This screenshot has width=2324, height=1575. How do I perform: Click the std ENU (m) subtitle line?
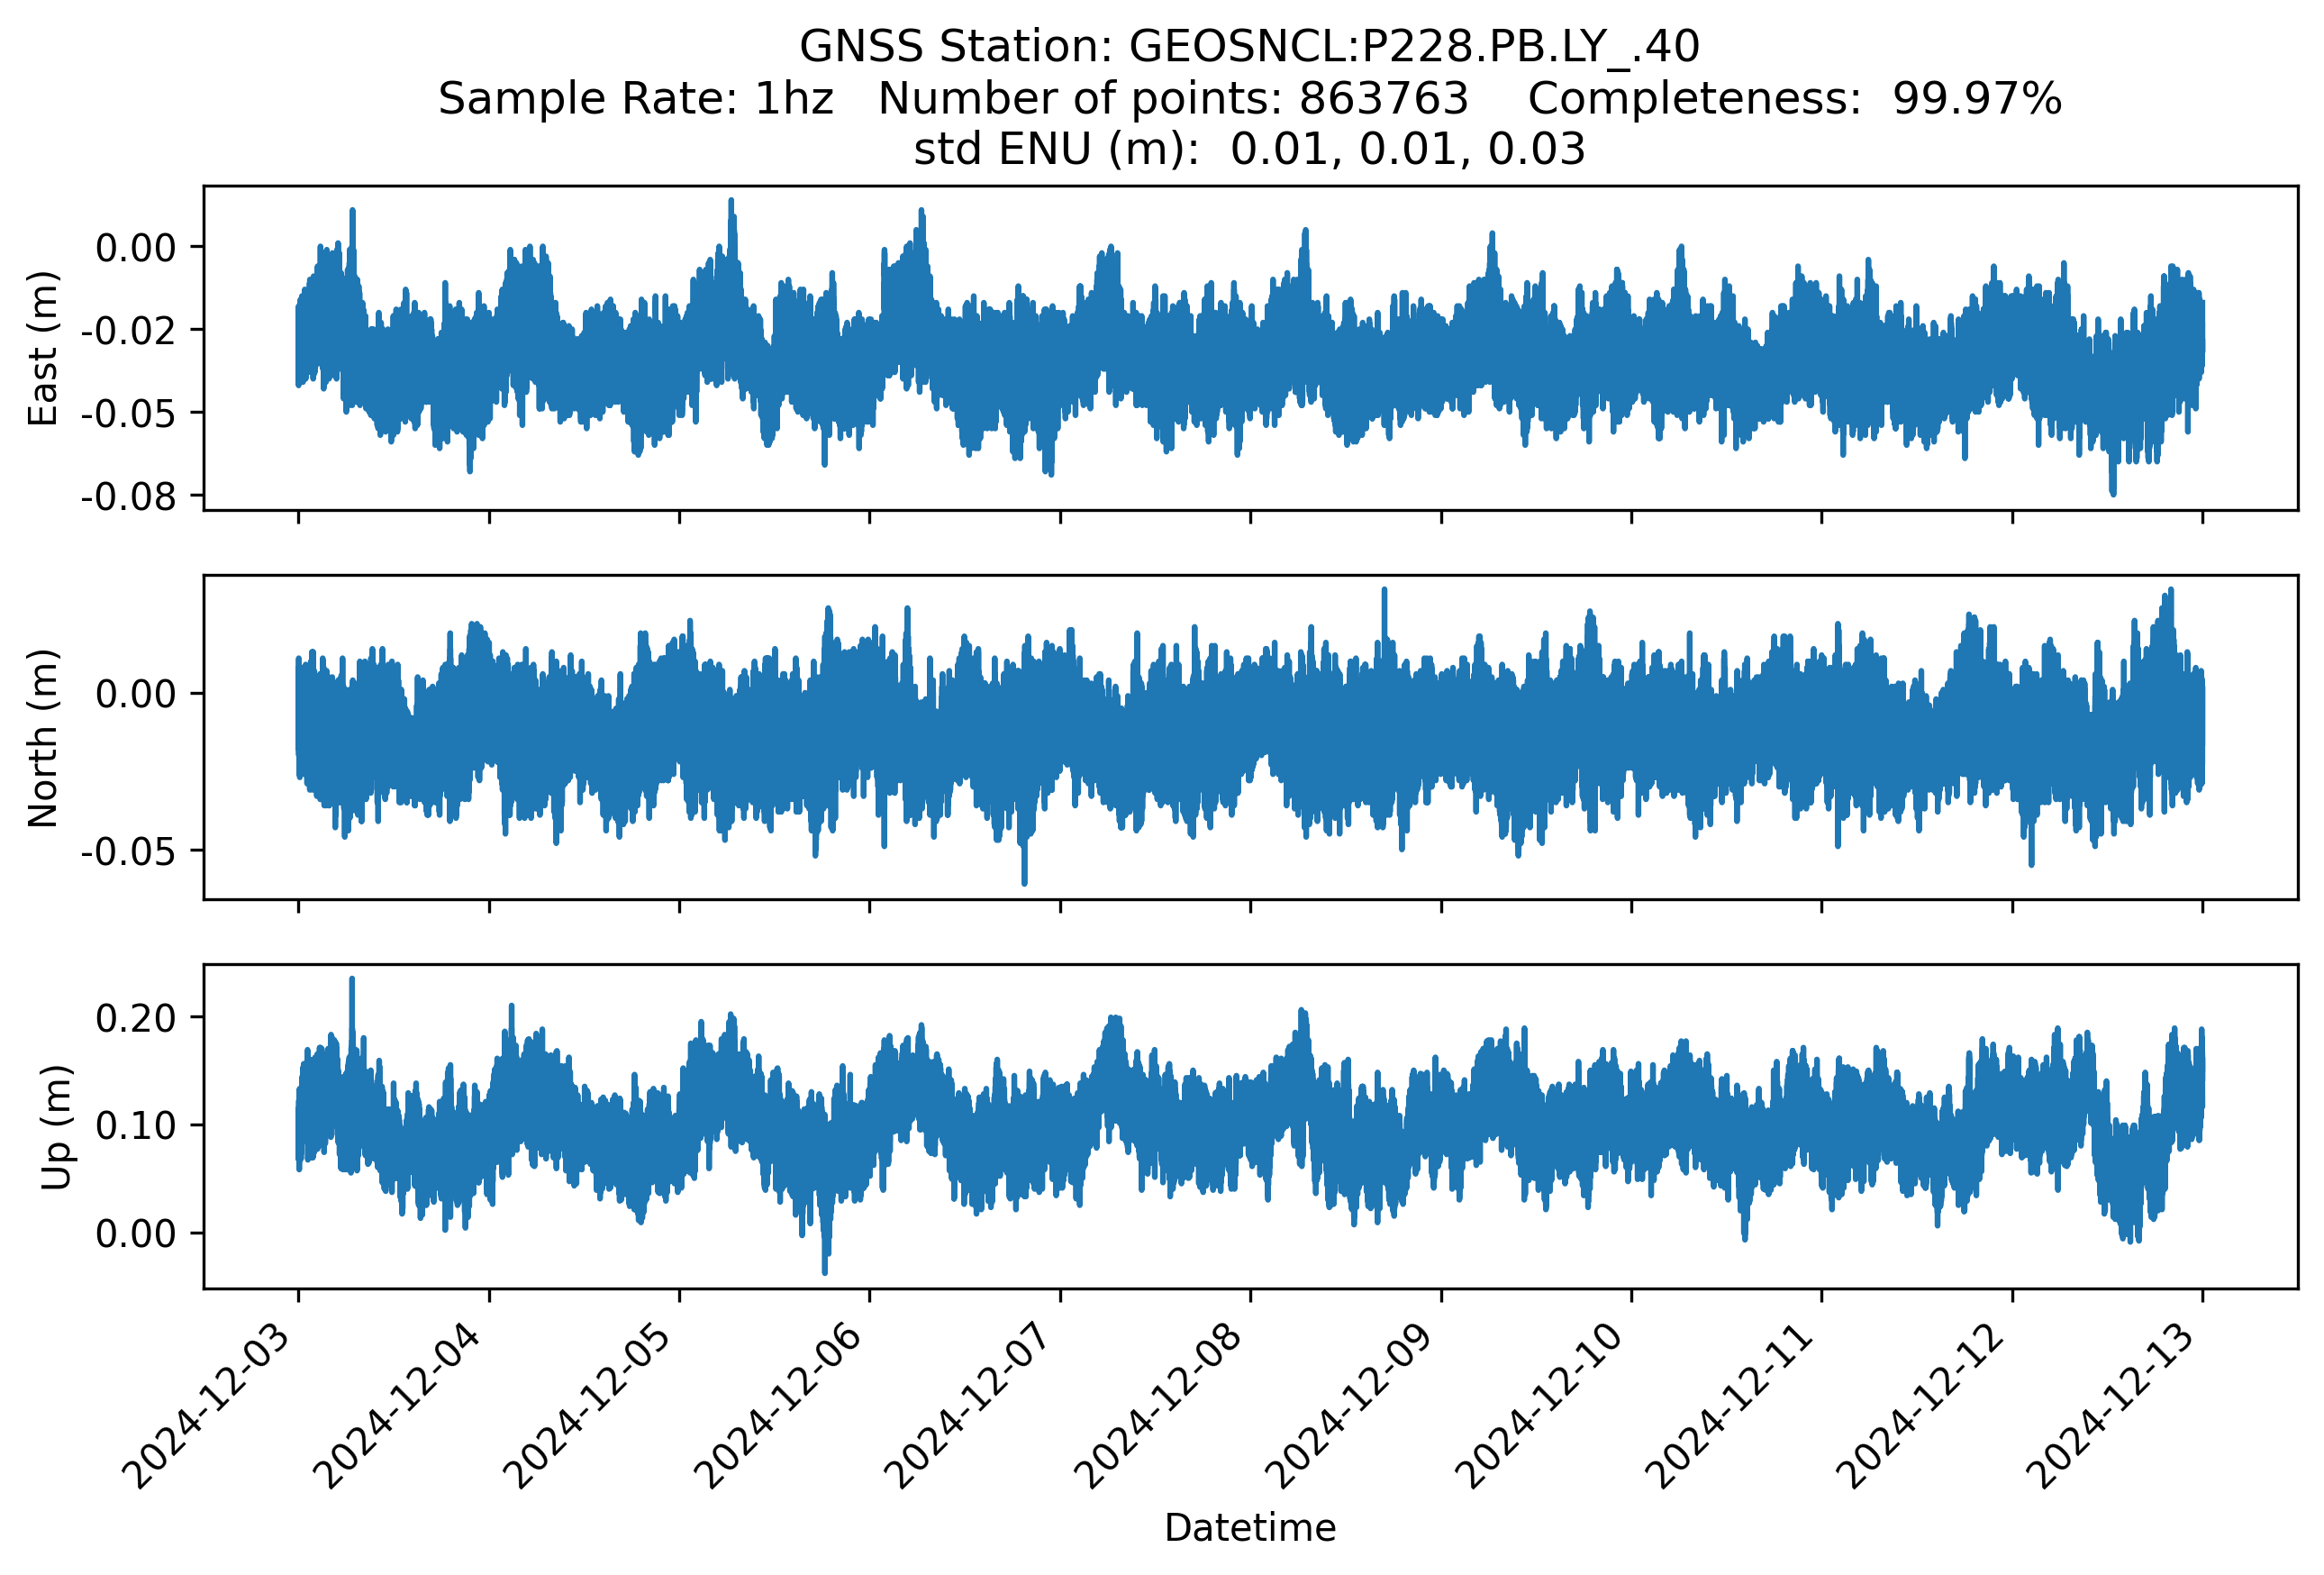(1249, 150)
